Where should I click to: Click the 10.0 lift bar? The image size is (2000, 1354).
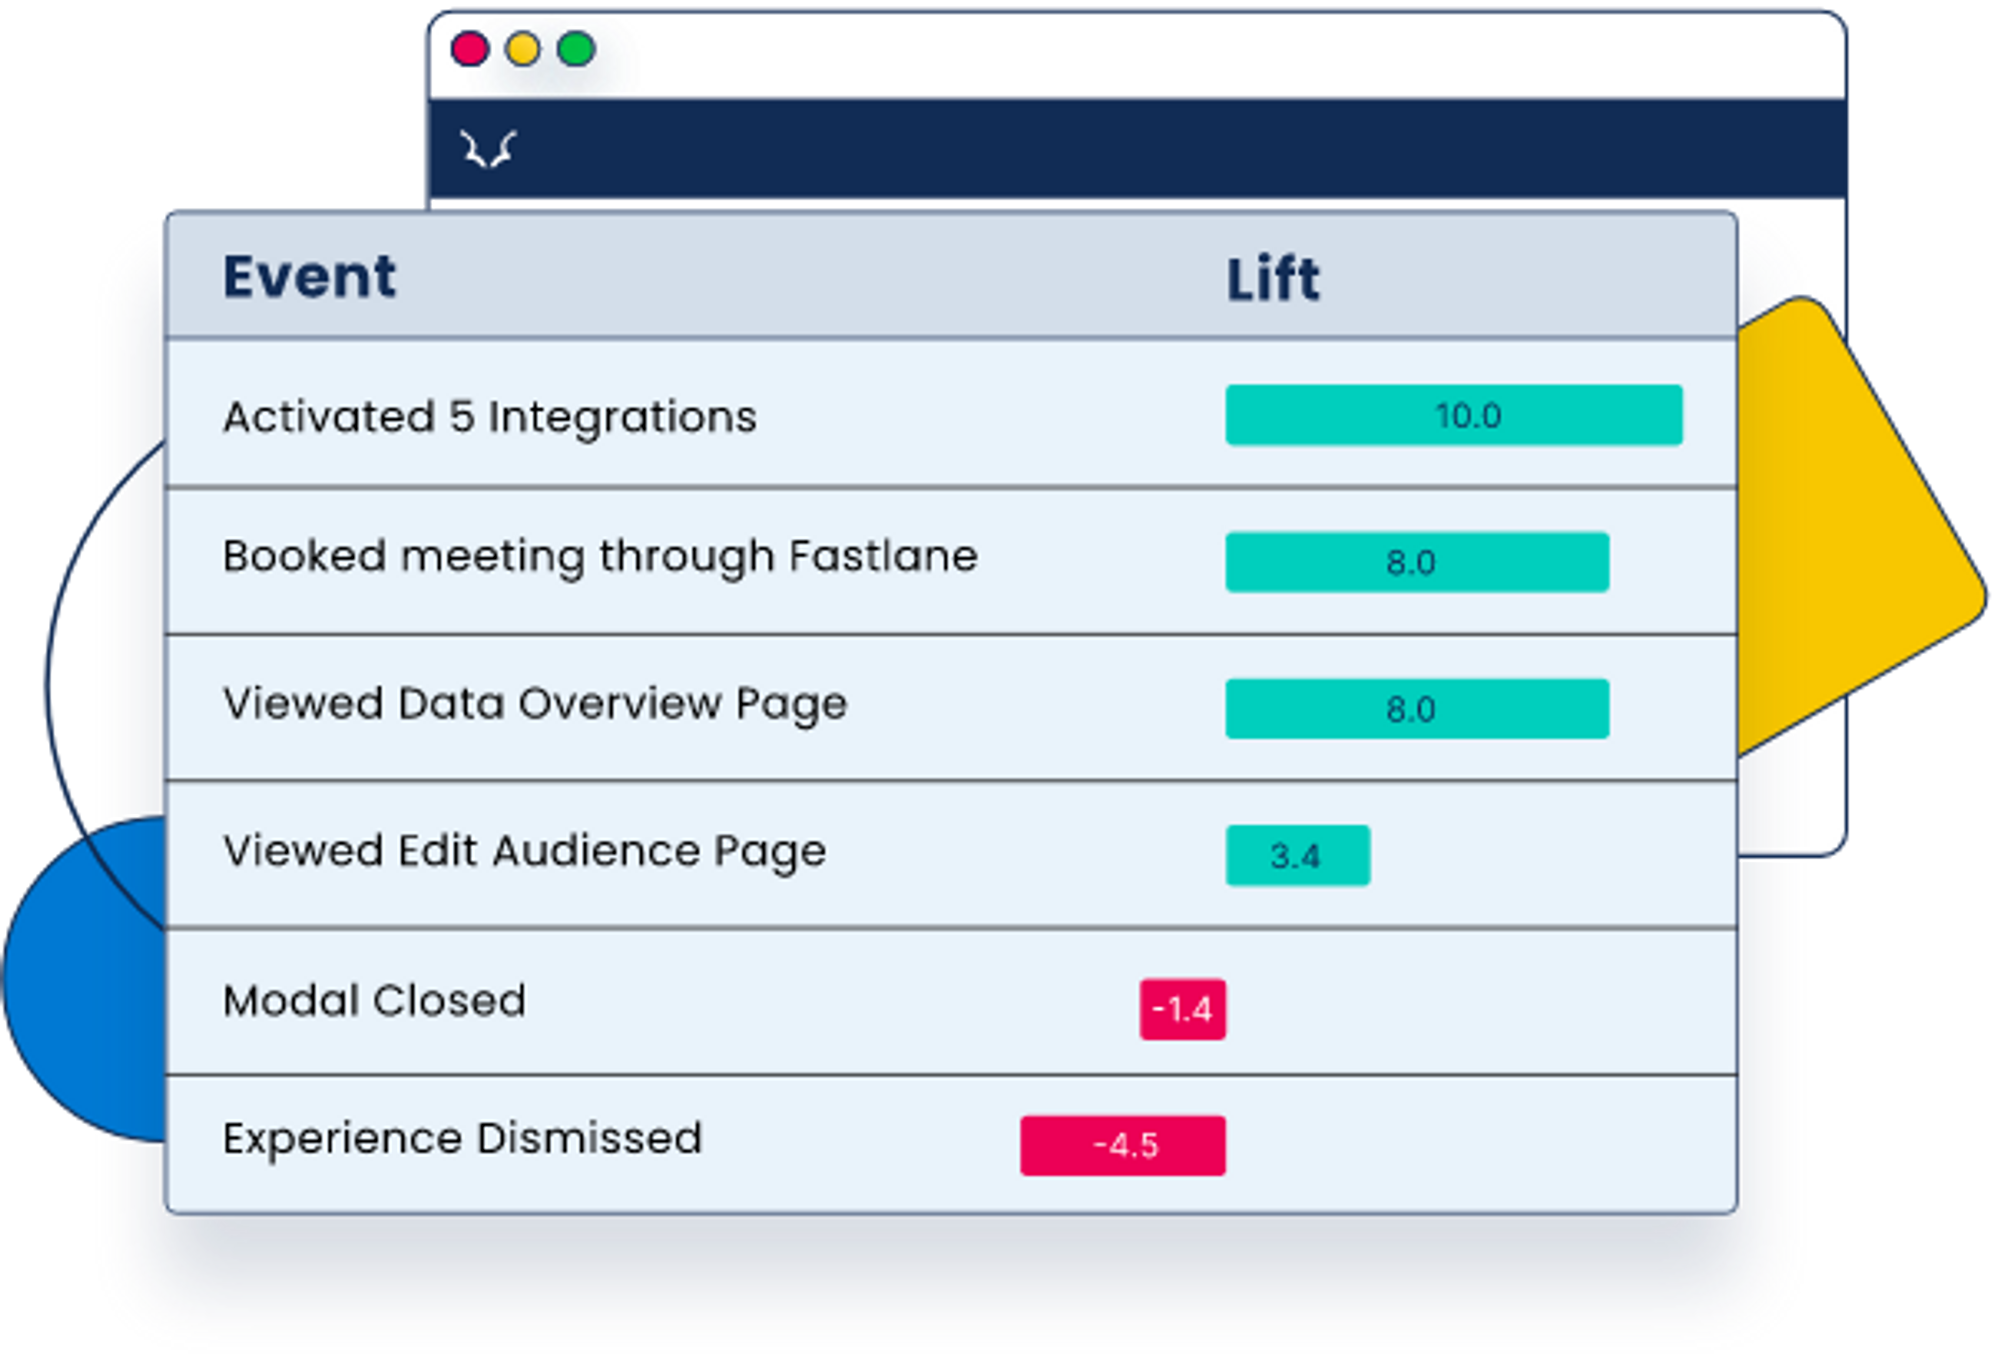[x=1454, y=415]
